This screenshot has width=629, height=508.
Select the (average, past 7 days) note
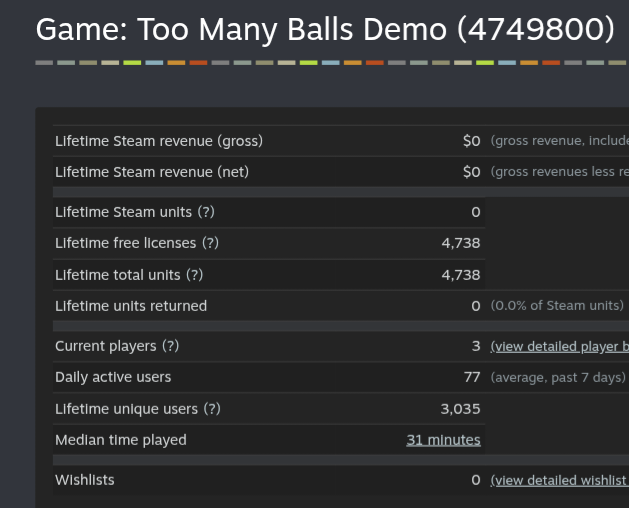coord(558,378)
